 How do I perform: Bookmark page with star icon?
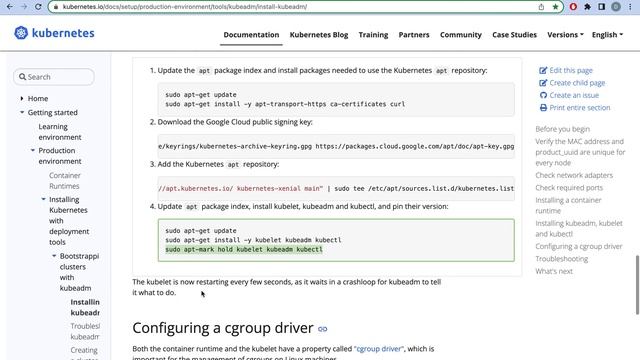pyautogui.click(x=555, y=7)
